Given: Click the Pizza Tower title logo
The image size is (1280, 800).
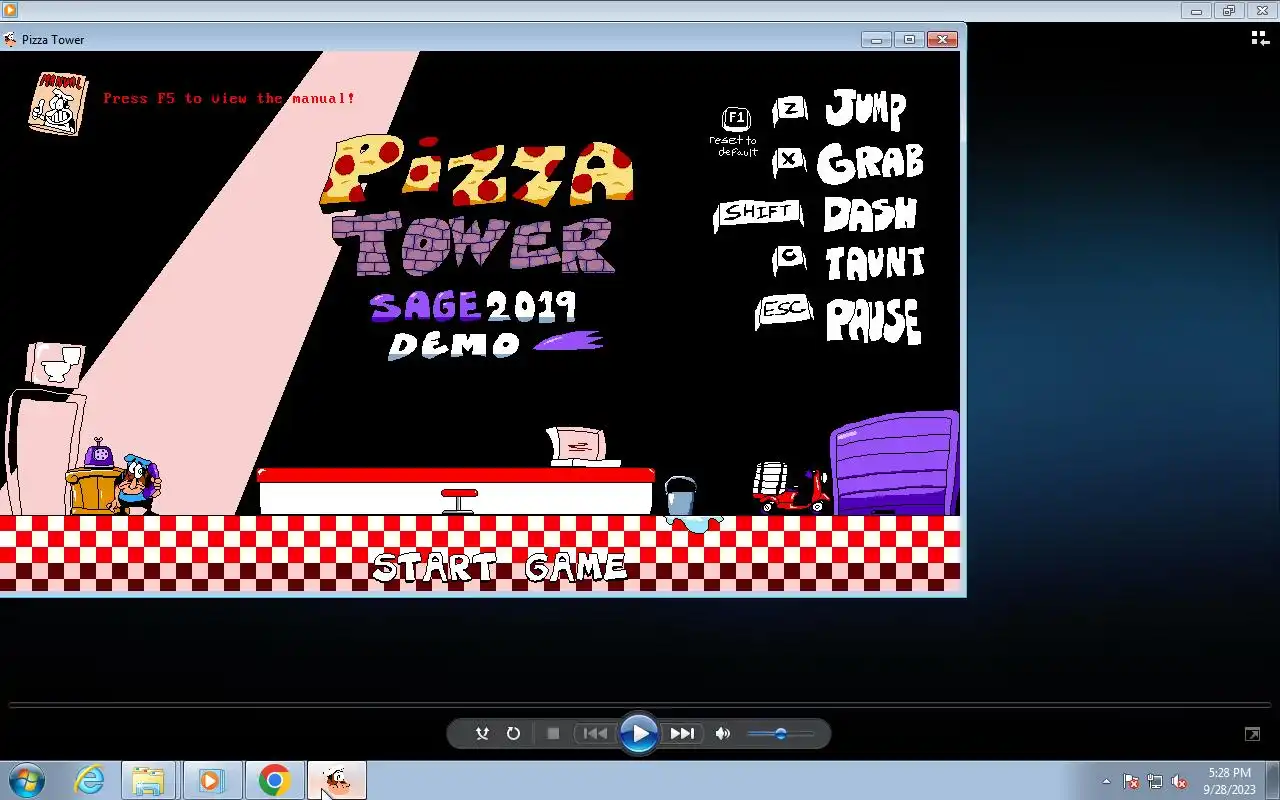Looking at the screenshot, I should pos(476,205).
